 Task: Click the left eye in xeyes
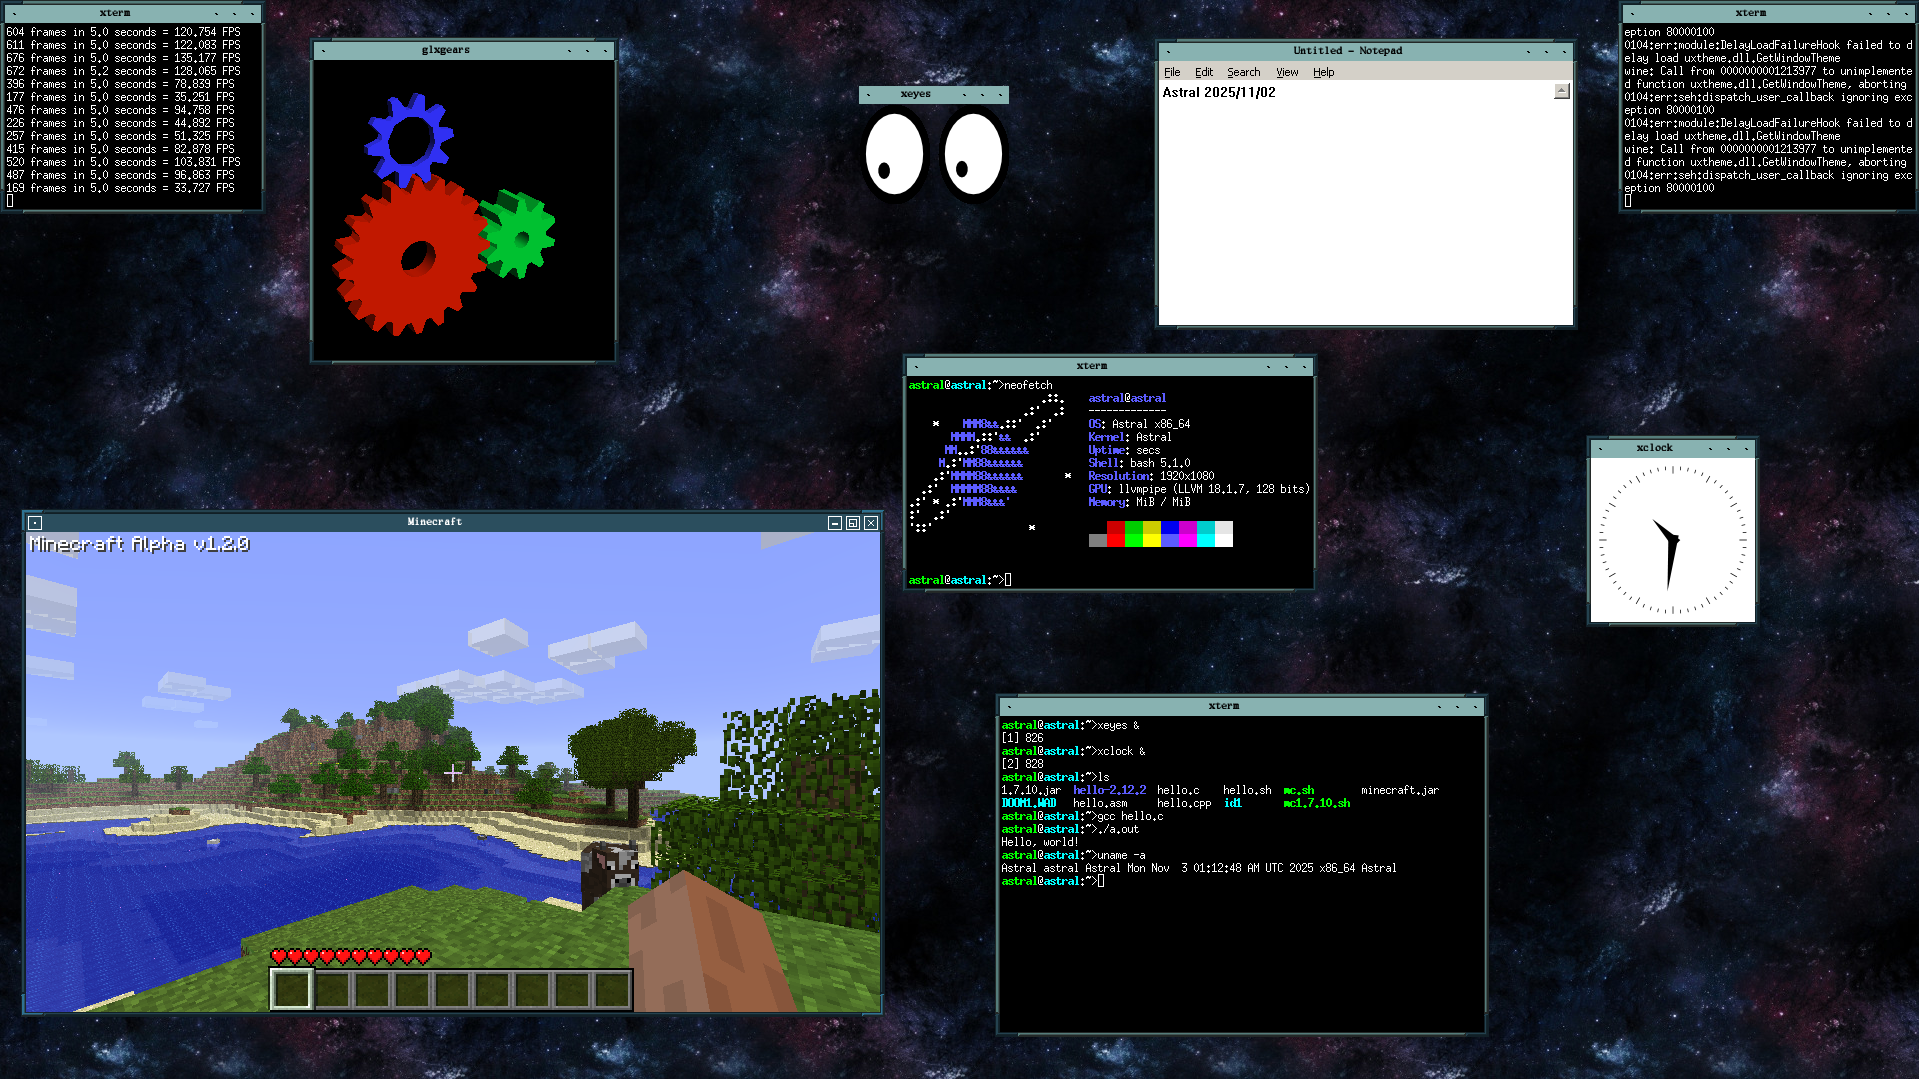pyautogui.click(x=893, y=154)
